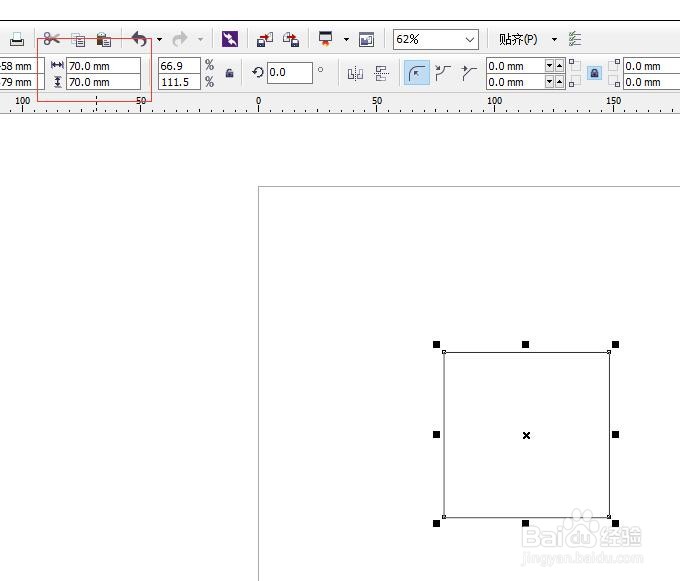This screenshot has height=581, width=680.
Task: Decrease the lower corner radius value
Action: pos(549,82)
